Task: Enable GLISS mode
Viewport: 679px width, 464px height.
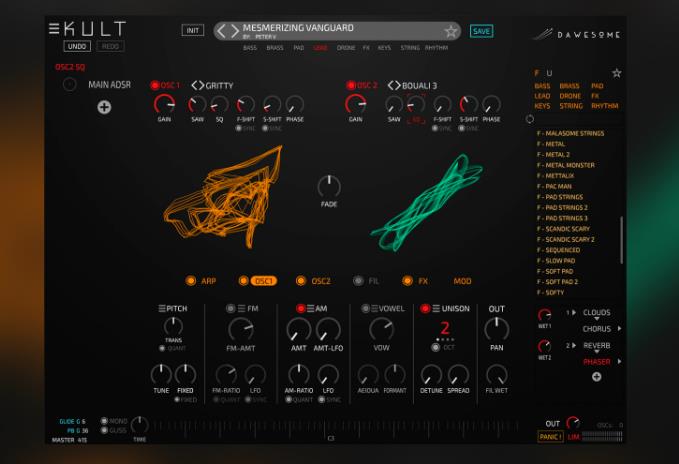Action: pos(104,430)
